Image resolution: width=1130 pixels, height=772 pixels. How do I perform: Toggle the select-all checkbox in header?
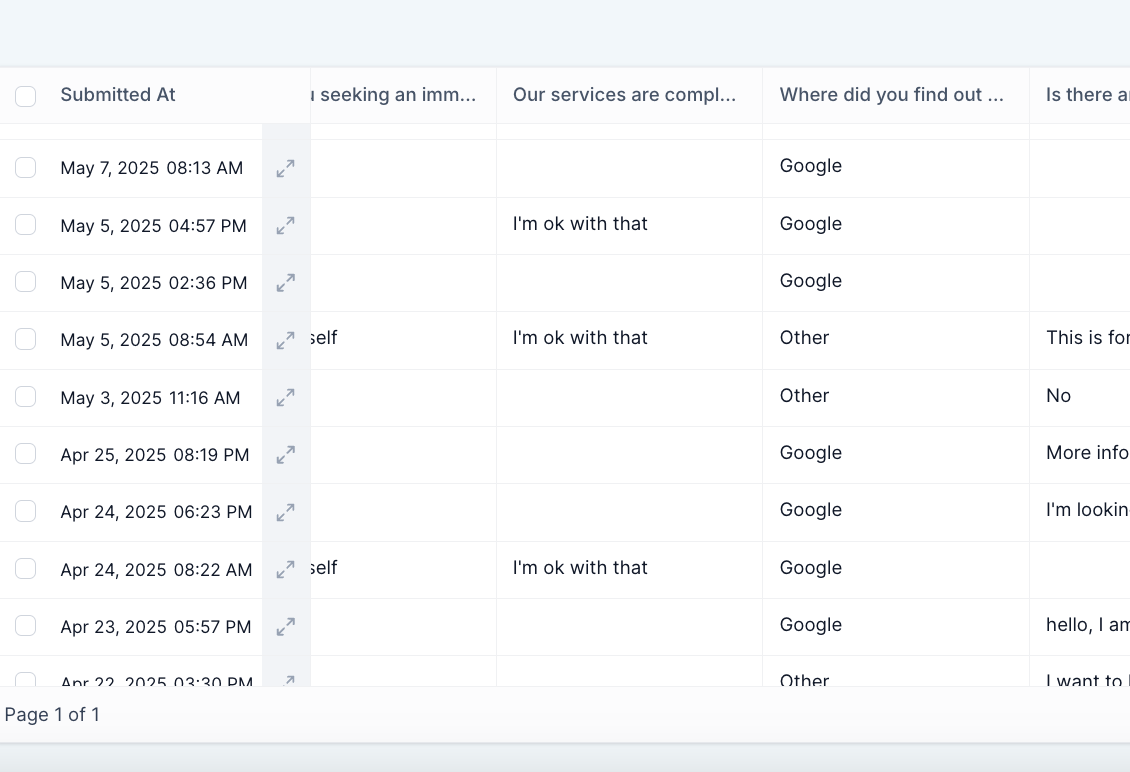click(x=26, y=96)
